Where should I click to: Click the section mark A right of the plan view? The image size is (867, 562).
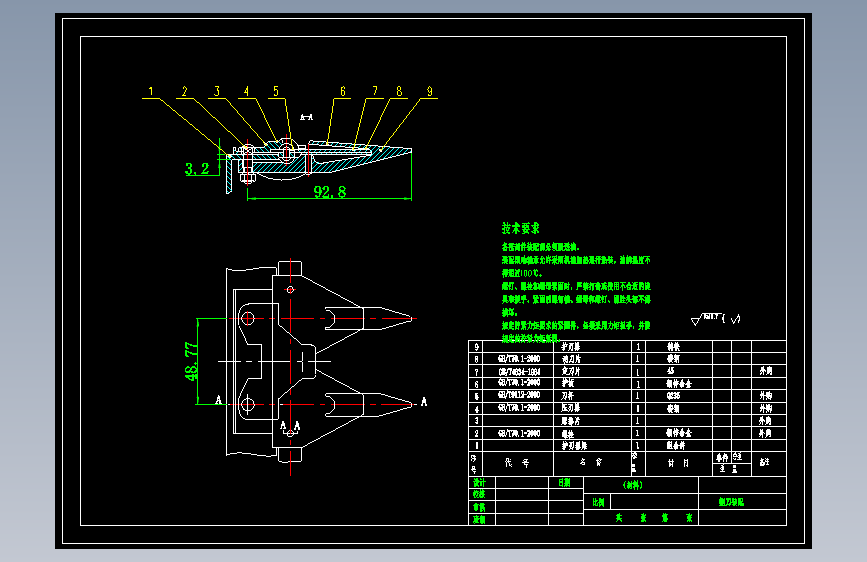(424, 402)
